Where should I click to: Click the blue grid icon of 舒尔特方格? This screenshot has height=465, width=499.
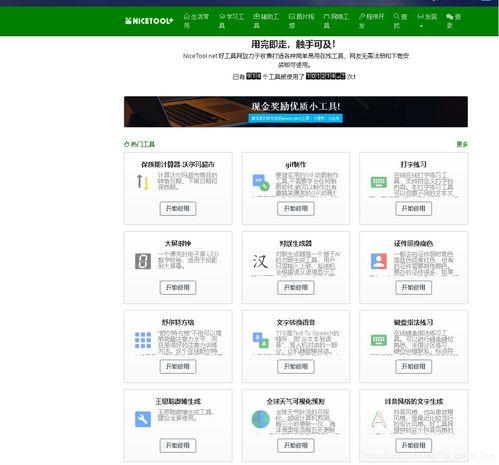143,340
